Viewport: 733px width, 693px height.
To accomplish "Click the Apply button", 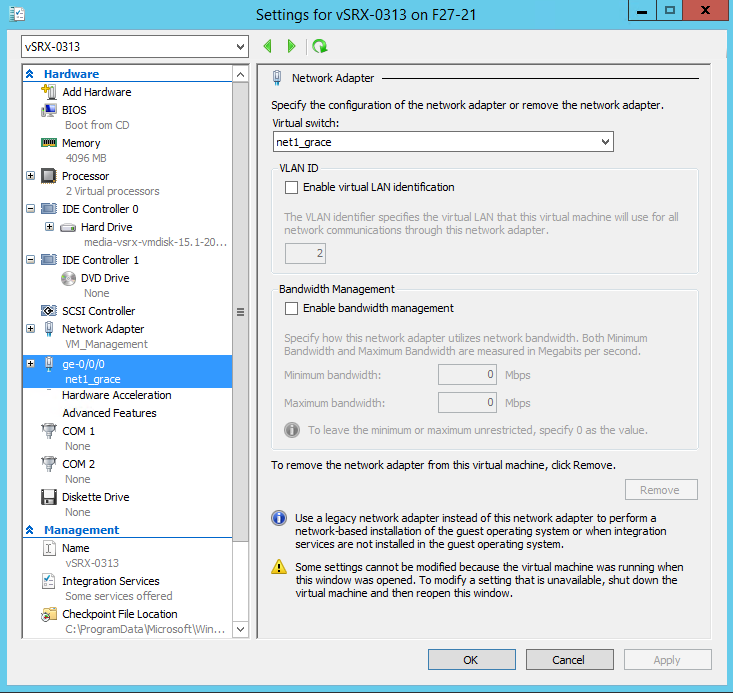I will (668, 660).
